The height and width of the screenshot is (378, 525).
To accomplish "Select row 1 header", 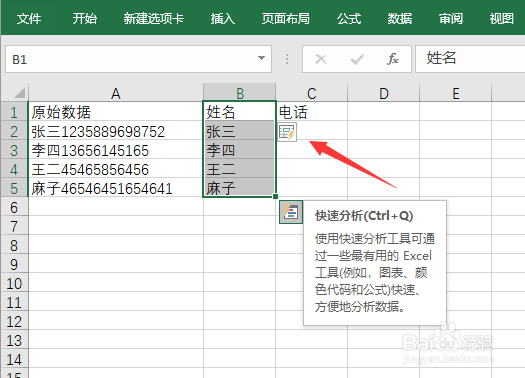I will pos(14,112).
